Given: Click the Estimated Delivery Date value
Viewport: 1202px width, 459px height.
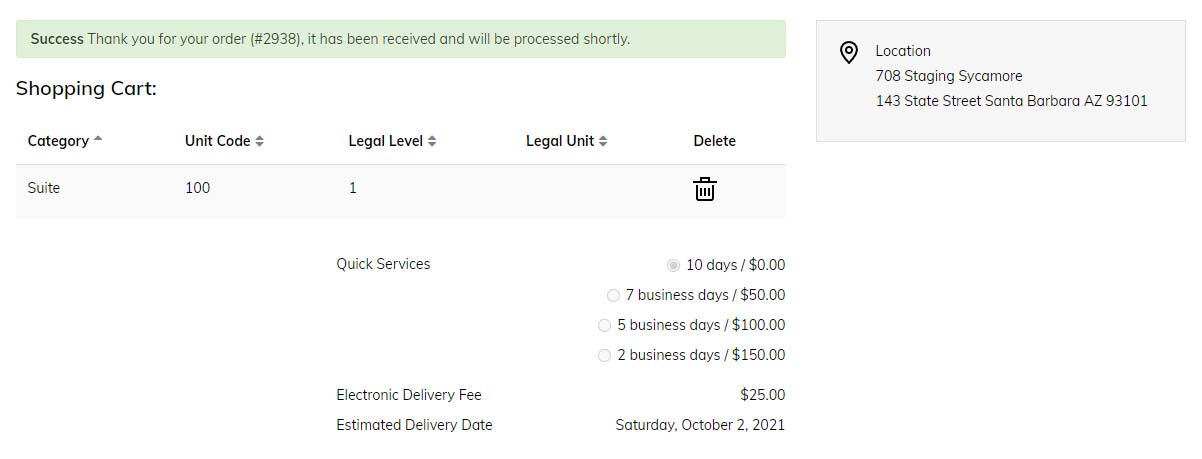Looking at the screenshot, I should 700,425.
